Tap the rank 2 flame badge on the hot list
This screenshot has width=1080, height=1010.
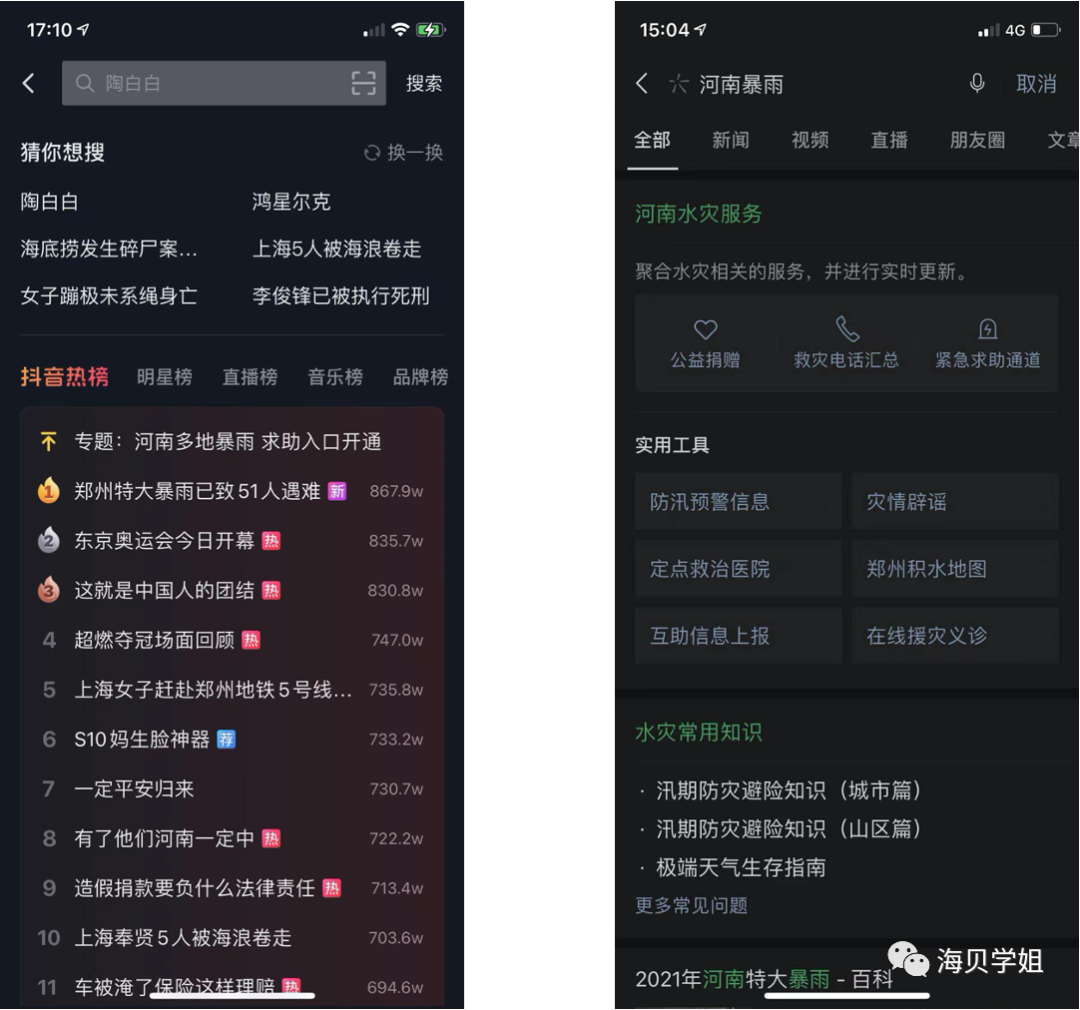pyautogui.click(x=48, y=540)
